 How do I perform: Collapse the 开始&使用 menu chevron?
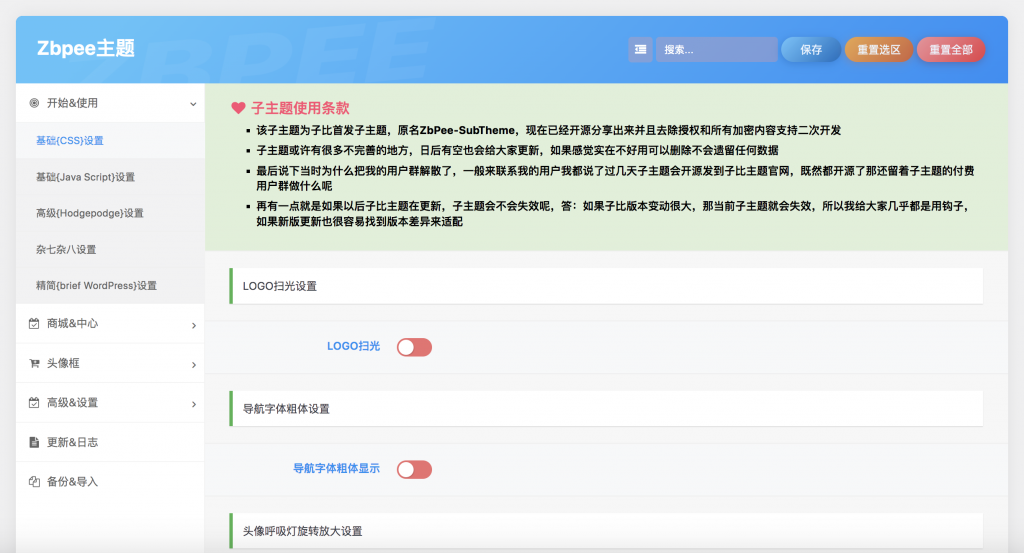[x=193, y=103]
